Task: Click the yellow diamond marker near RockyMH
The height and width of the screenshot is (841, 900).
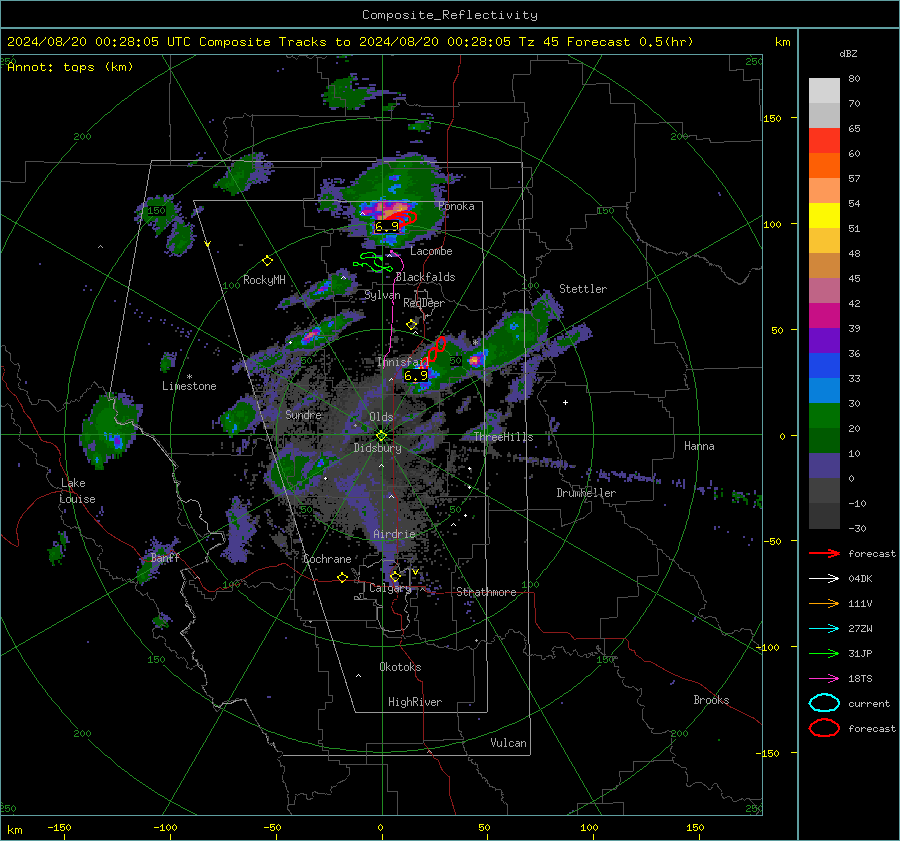Action: point(267,261)
